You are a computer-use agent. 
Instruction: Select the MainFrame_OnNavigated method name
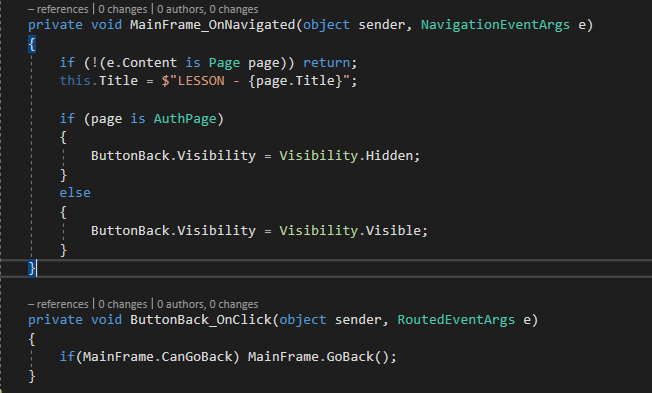212,25
